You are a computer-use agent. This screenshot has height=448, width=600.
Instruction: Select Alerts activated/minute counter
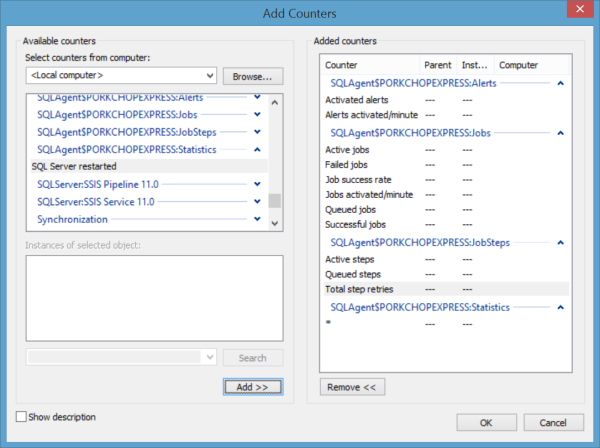[446, 115]
